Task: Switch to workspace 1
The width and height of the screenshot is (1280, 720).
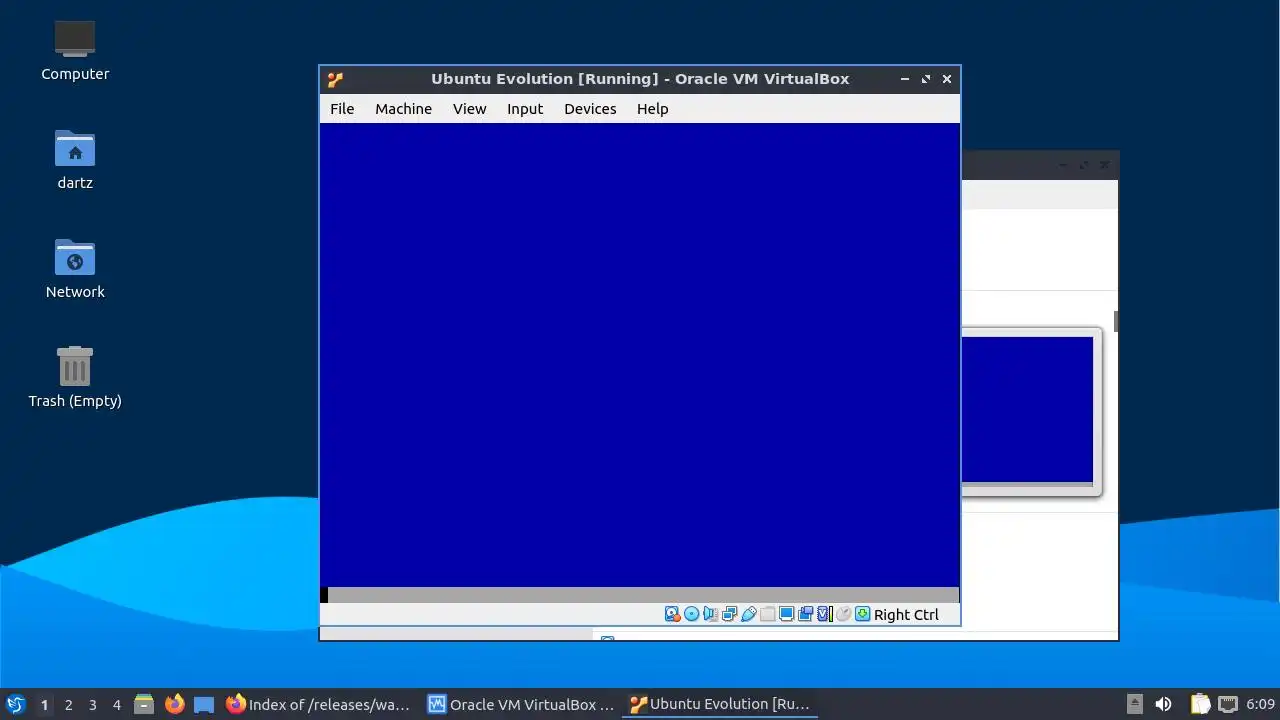Action: (44, 705)
